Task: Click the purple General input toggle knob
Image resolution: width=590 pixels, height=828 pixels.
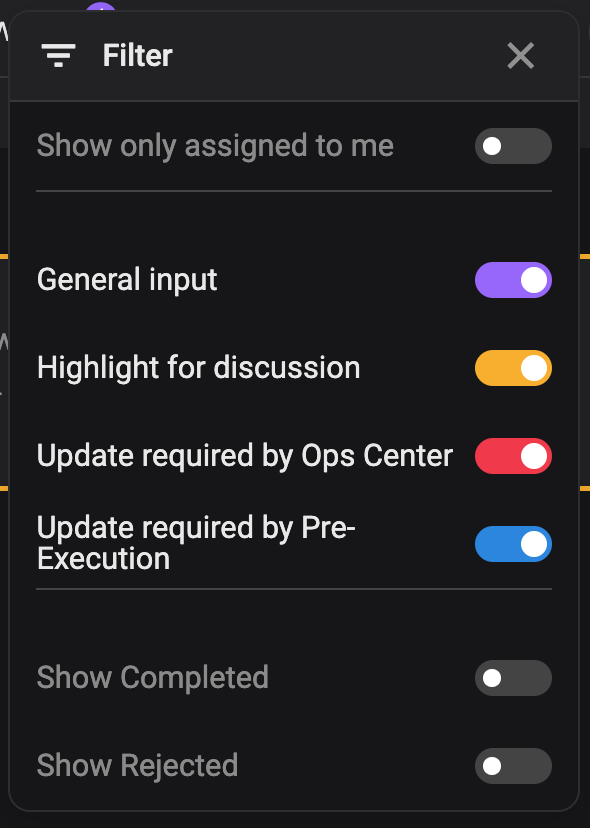Action: (532, 280)
